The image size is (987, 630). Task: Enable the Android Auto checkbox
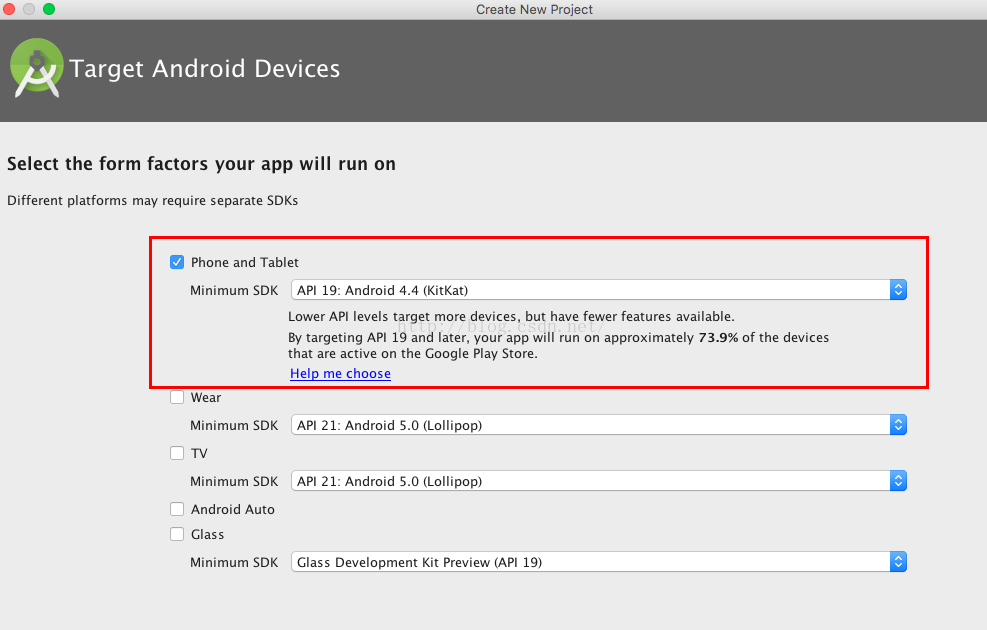click(177, 509)
